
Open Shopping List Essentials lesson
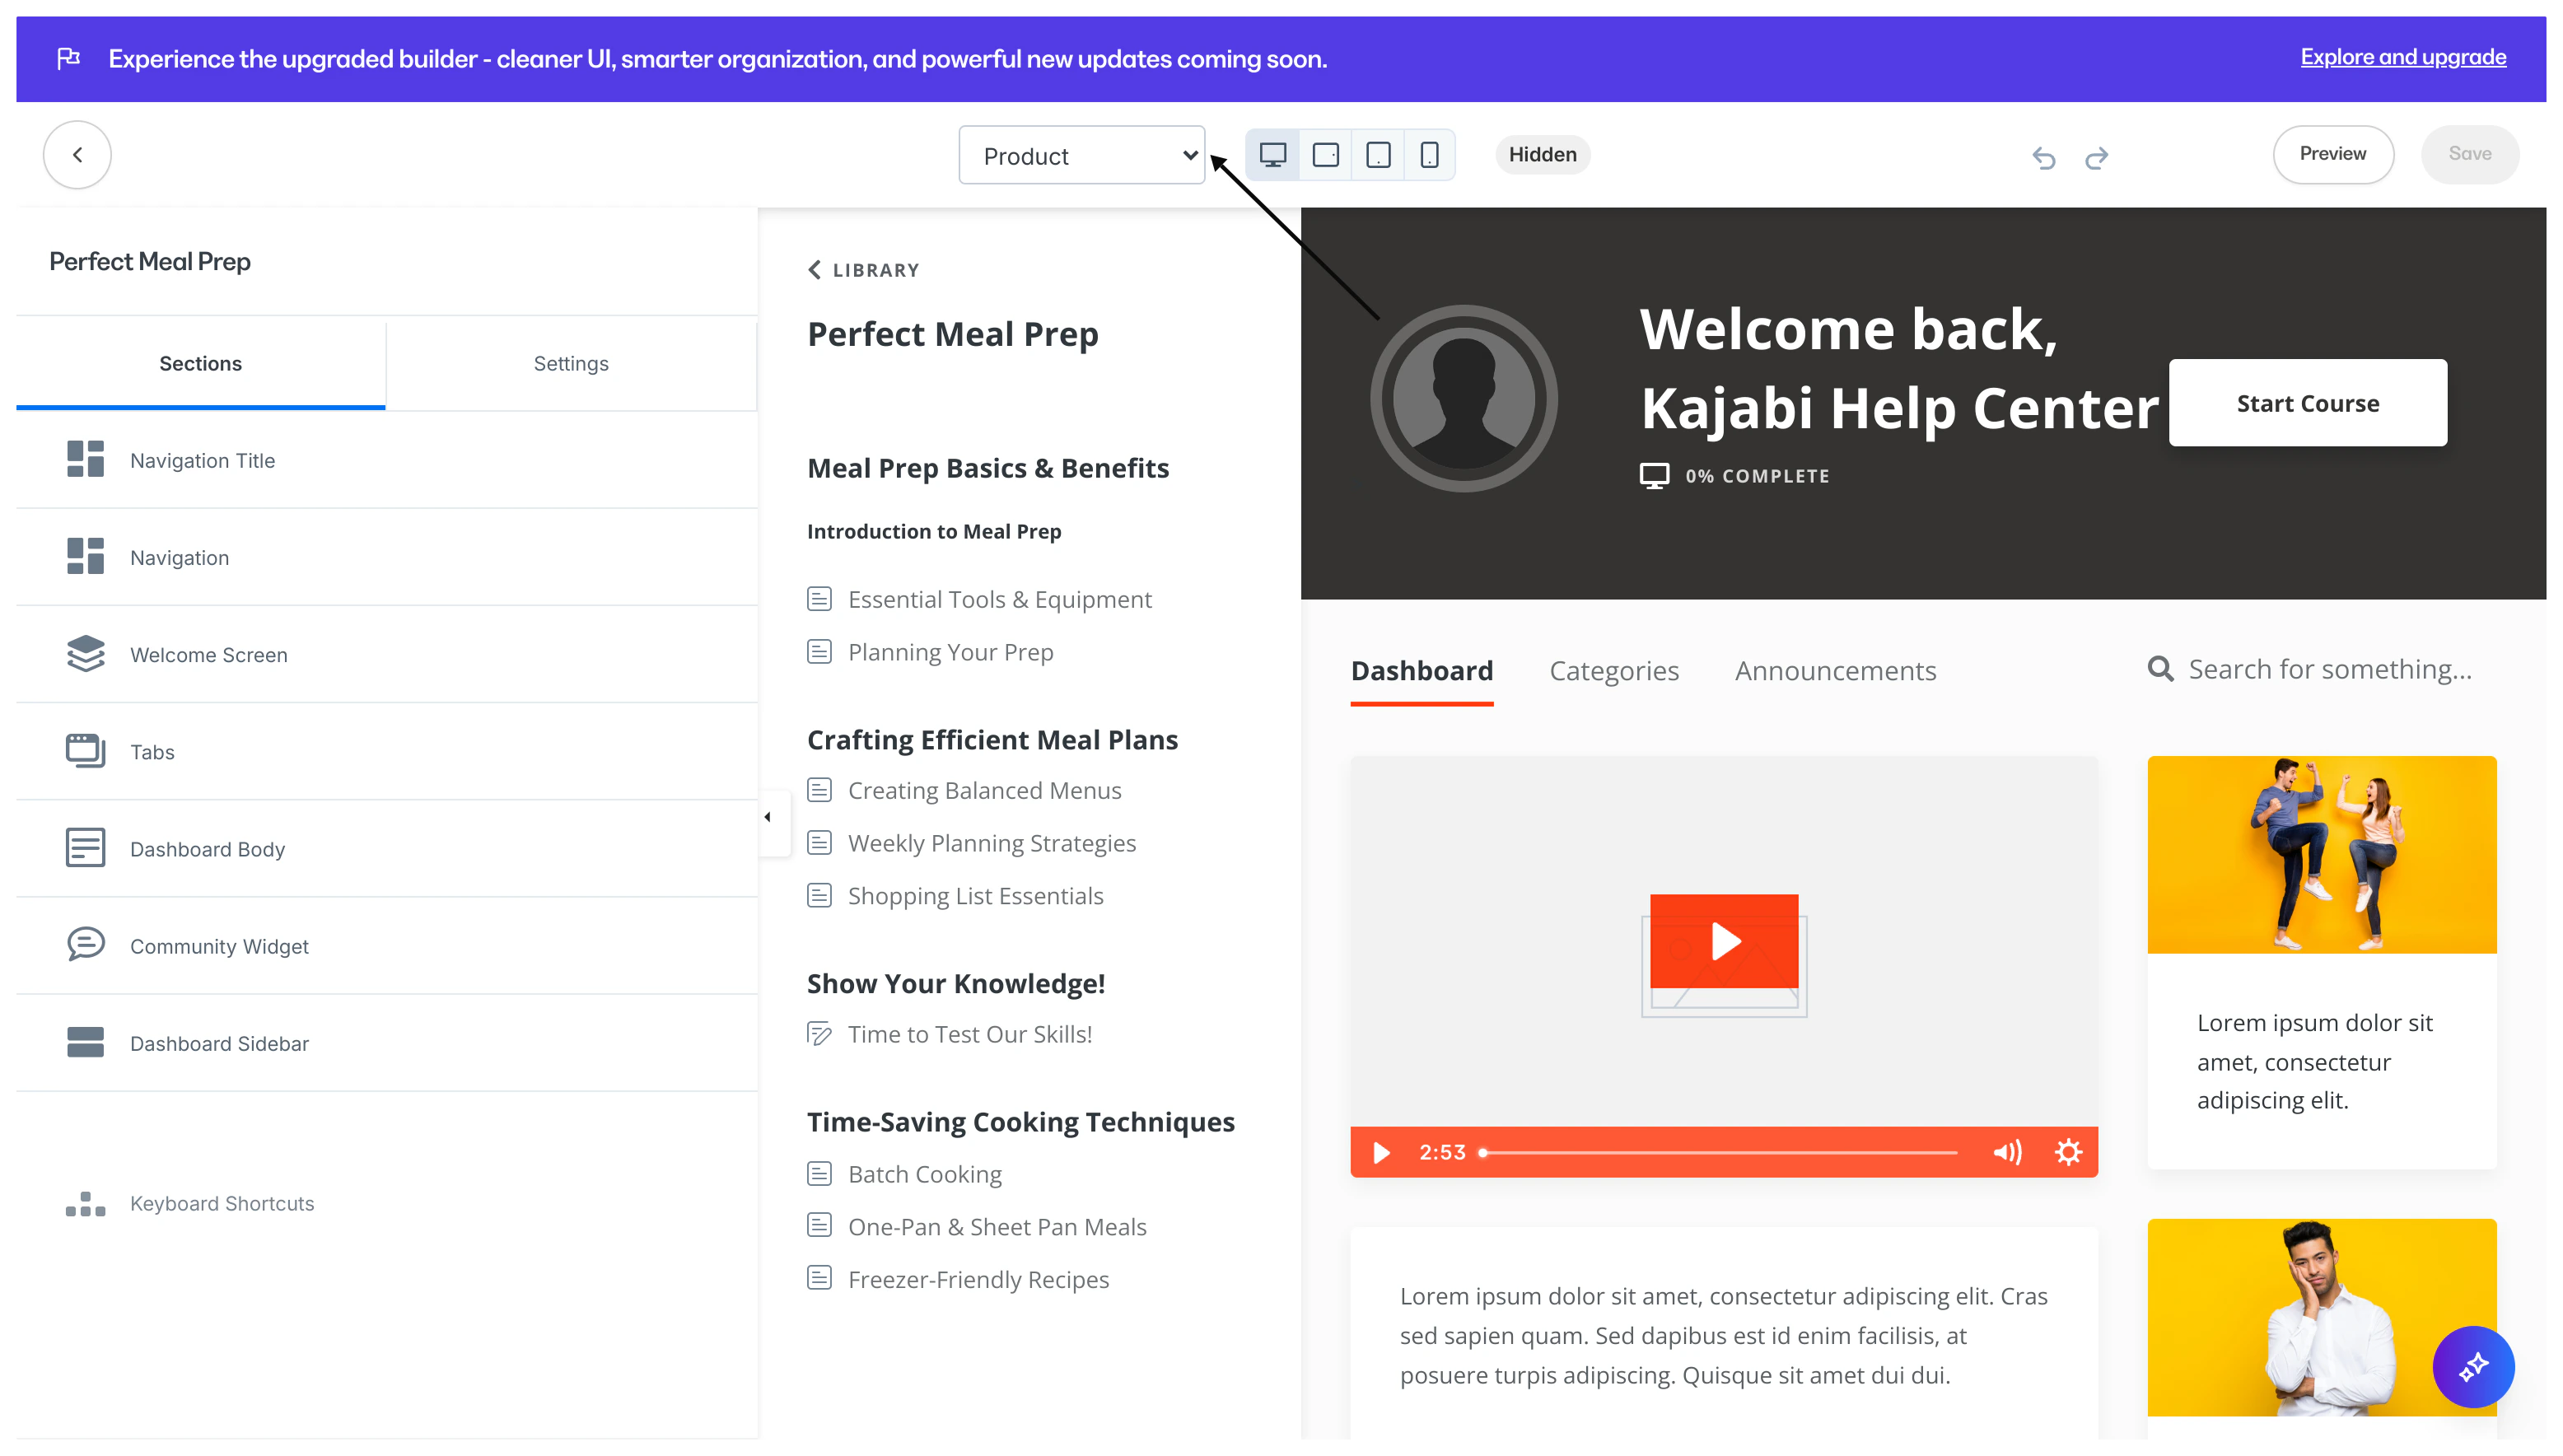955,896
